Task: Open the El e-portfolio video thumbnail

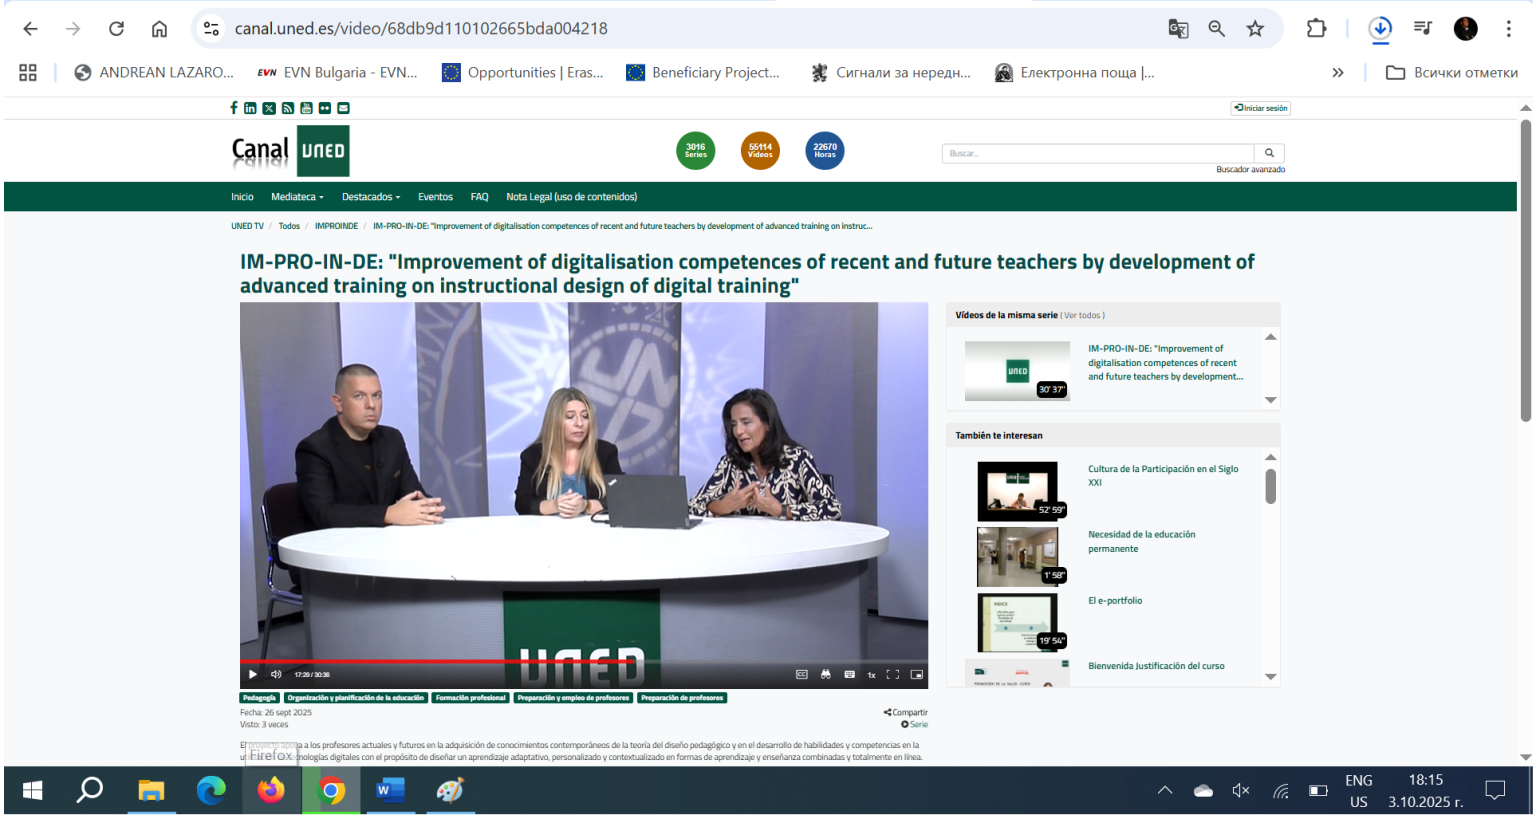Action: [x=1017, y=622]
